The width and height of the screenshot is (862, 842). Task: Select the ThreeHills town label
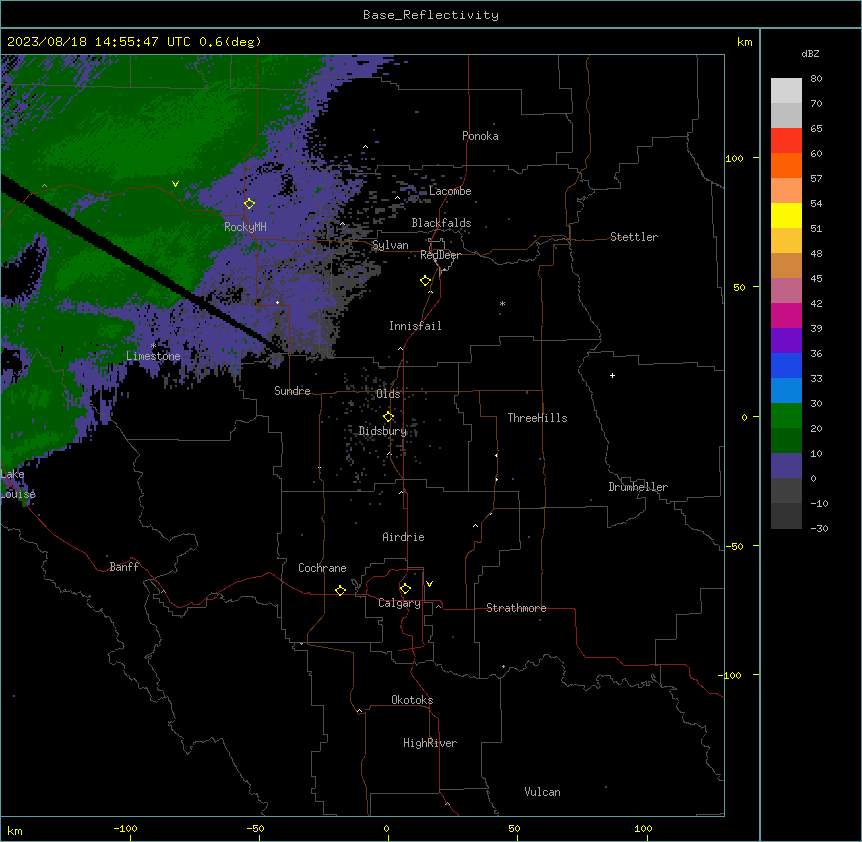pos(537,418)
